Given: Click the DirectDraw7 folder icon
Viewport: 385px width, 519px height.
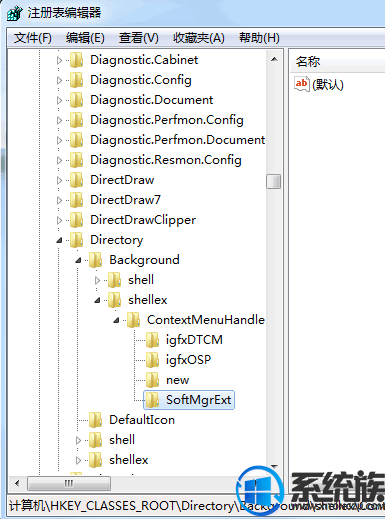Looking at the screenshot, I should click(76, 200).
